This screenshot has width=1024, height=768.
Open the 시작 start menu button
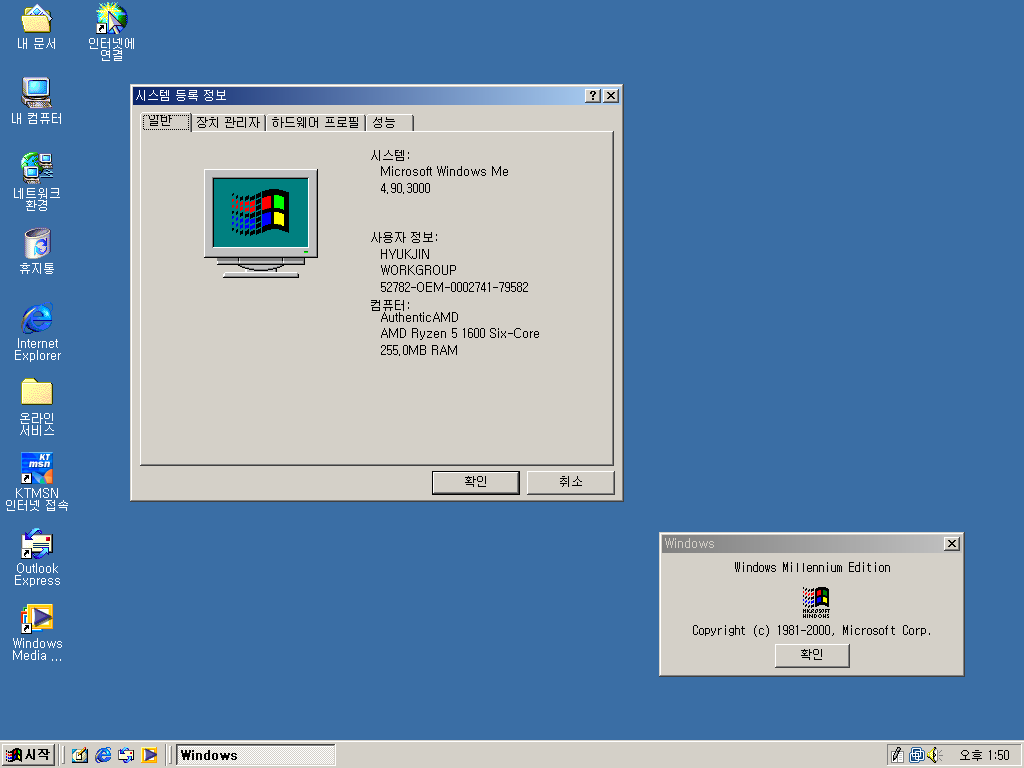[x=28, y=755]
